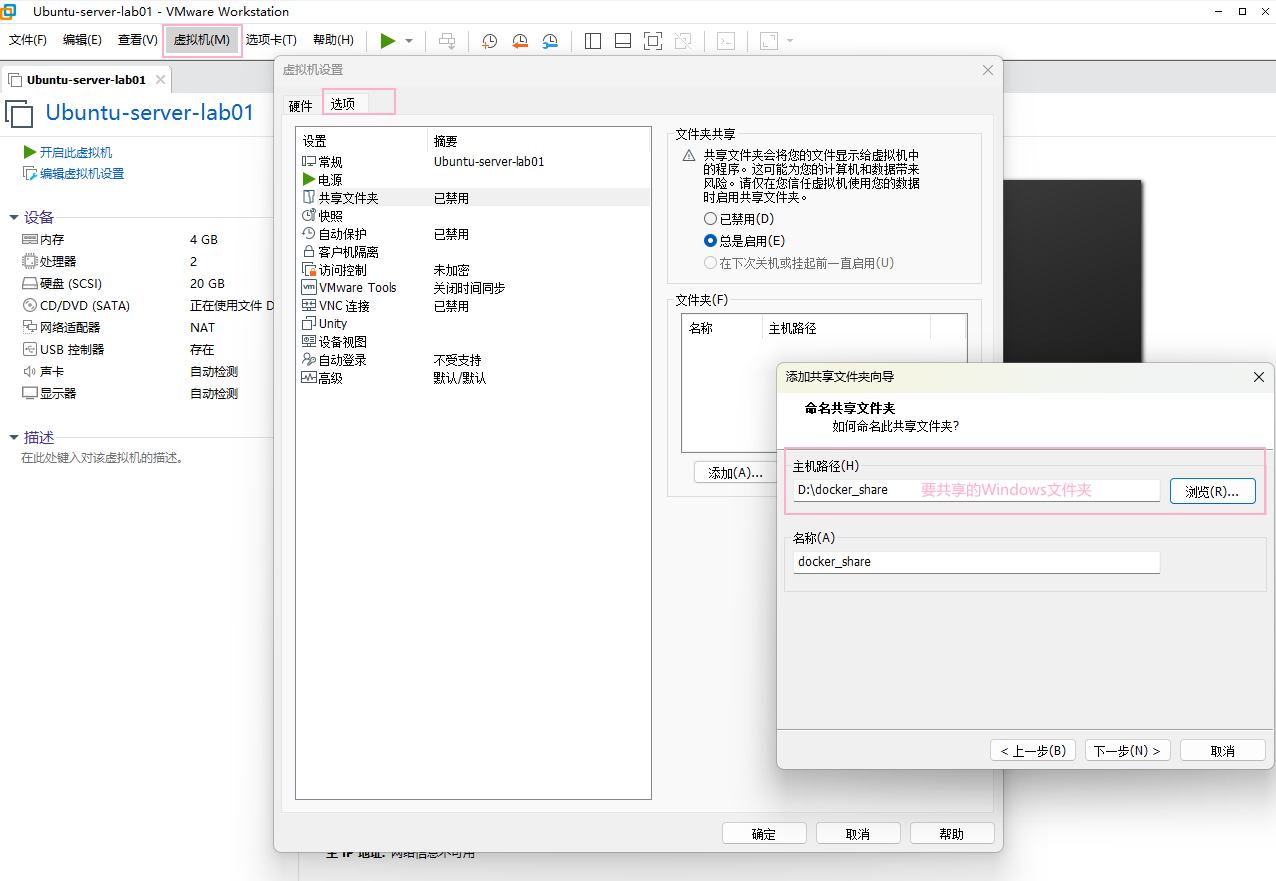
Task: Click the console view toolbar icon
Action: (727, 41)
